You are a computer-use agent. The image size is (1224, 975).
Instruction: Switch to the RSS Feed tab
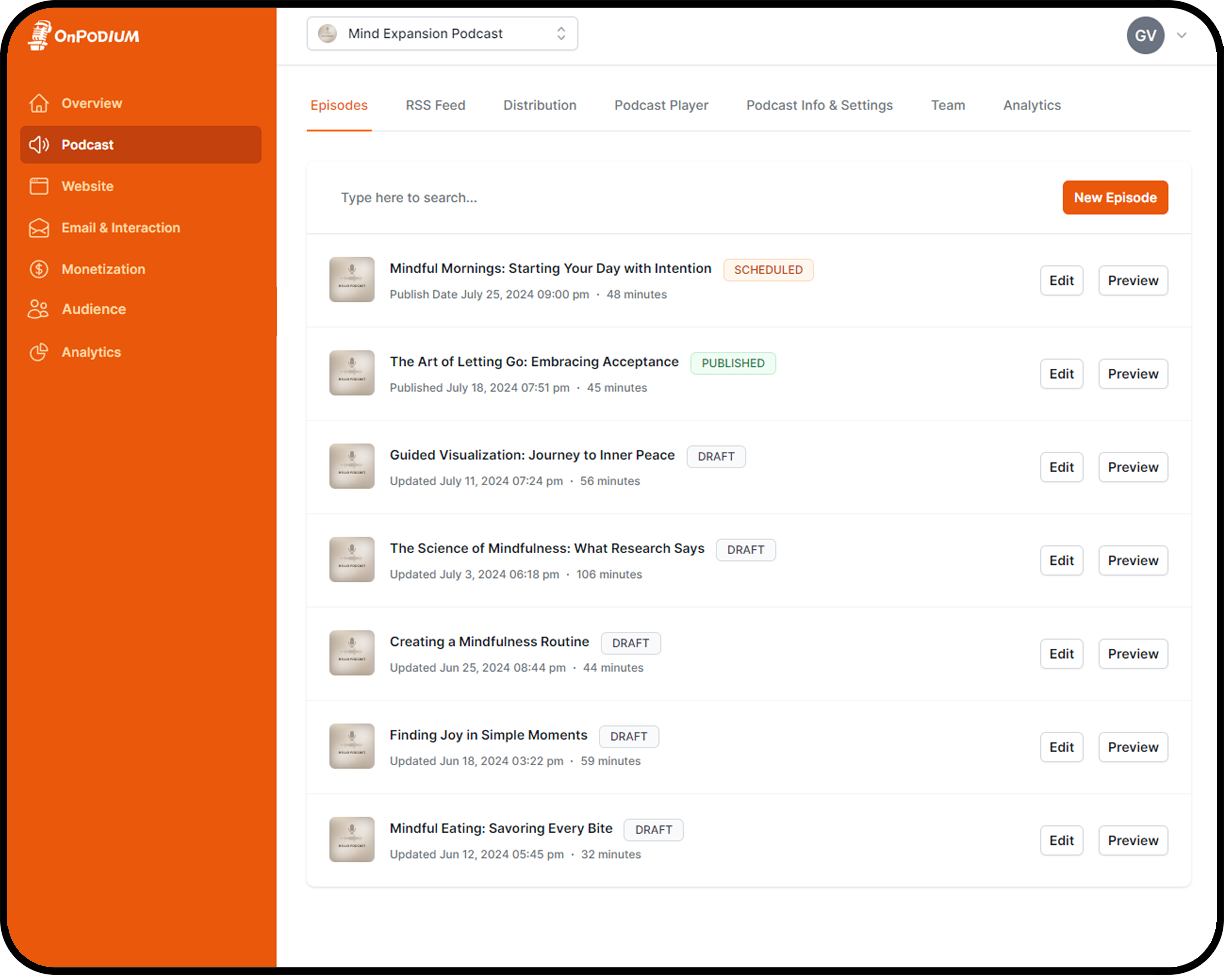435,105
